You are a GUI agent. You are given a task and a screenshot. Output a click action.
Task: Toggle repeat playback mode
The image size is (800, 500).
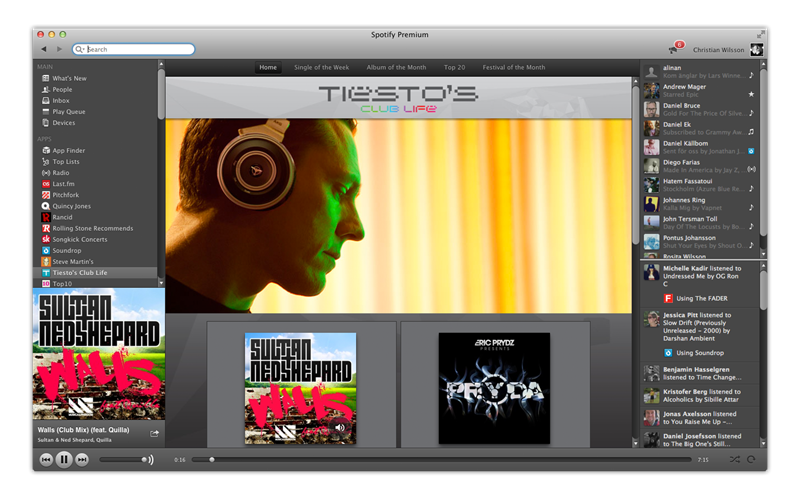point(751,459)
